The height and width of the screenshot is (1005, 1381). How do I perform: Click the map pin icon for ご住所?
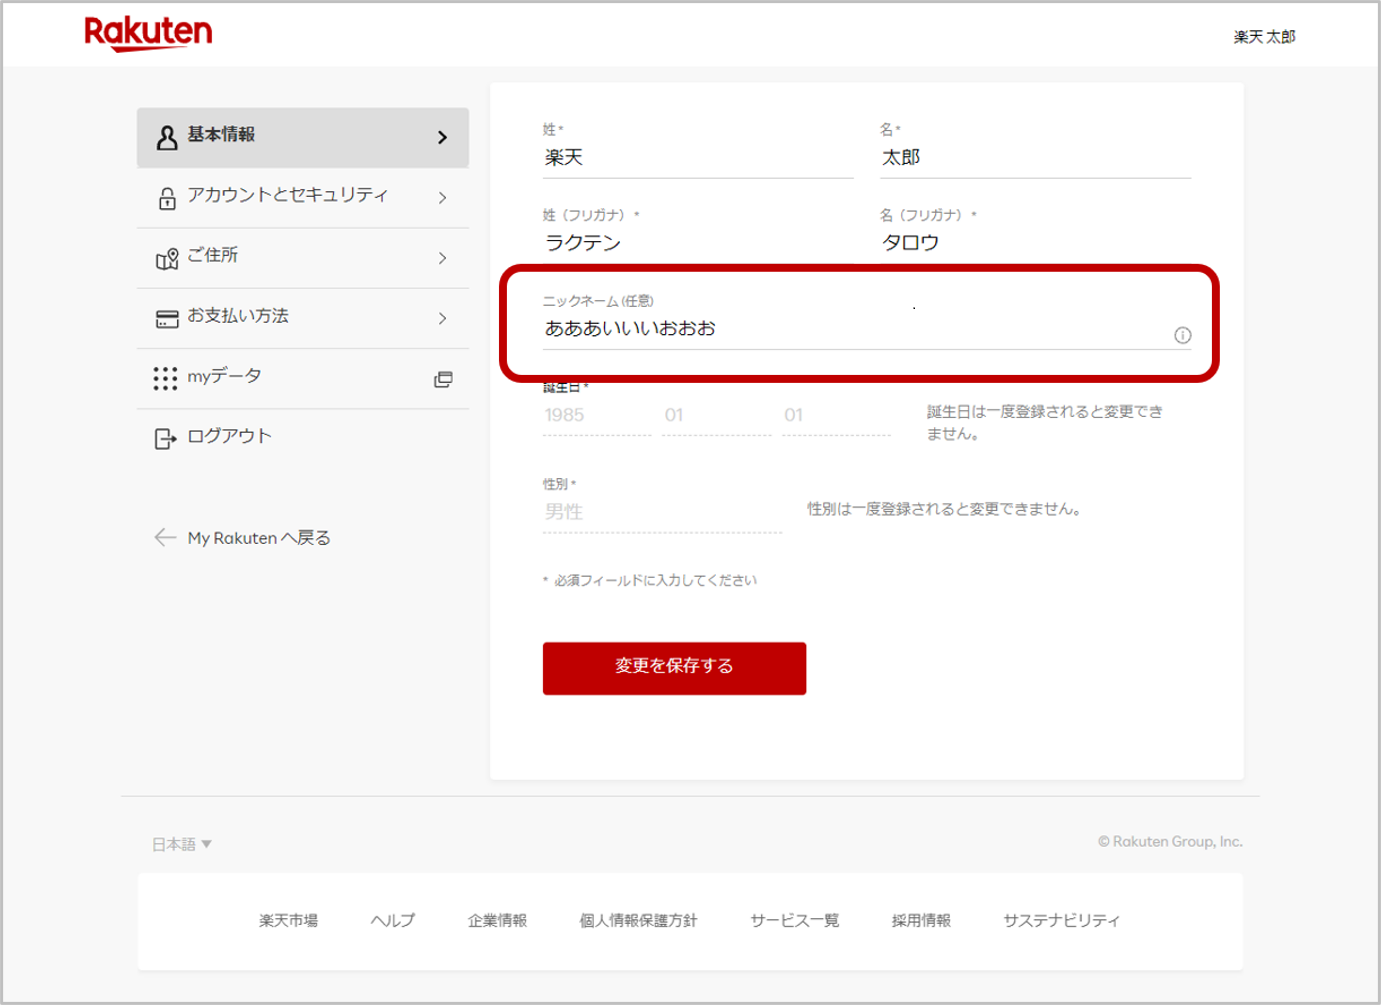coord(167,259)
